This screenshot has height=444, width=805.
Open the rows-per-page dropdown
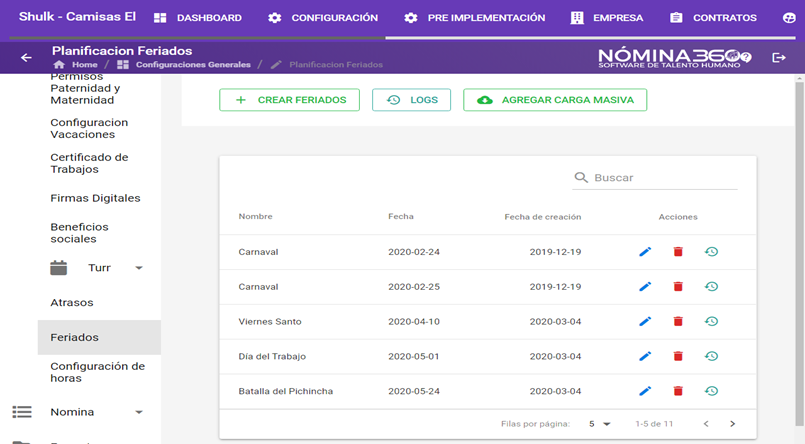click(600, 424)
